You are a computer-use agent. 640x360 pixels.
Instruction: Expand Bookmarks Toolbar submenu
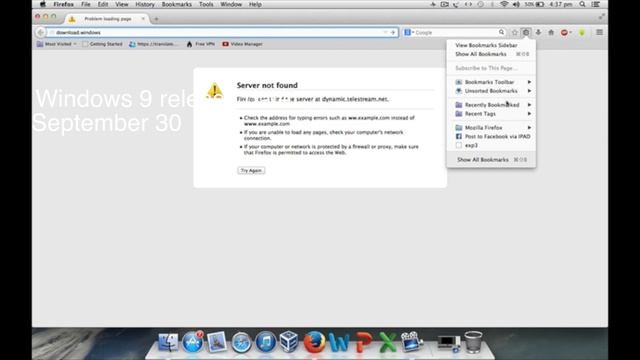[491, 82]
